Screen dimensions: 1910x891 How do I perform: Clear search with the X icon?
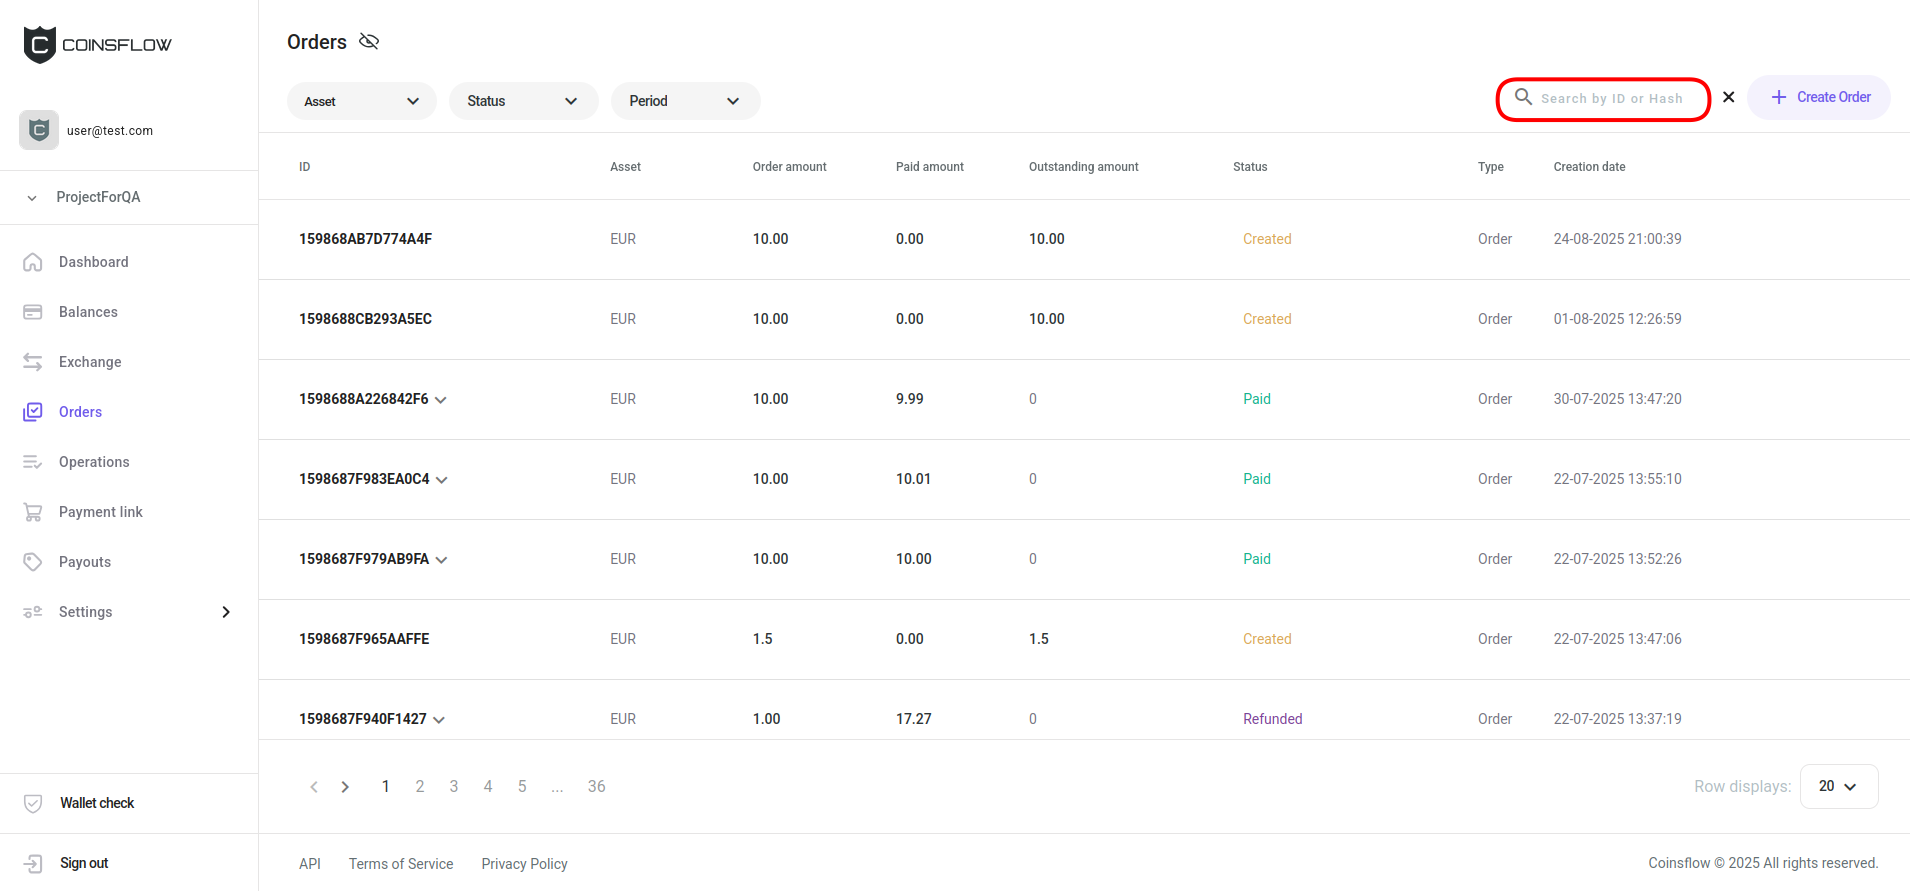tap(1728, 97)
